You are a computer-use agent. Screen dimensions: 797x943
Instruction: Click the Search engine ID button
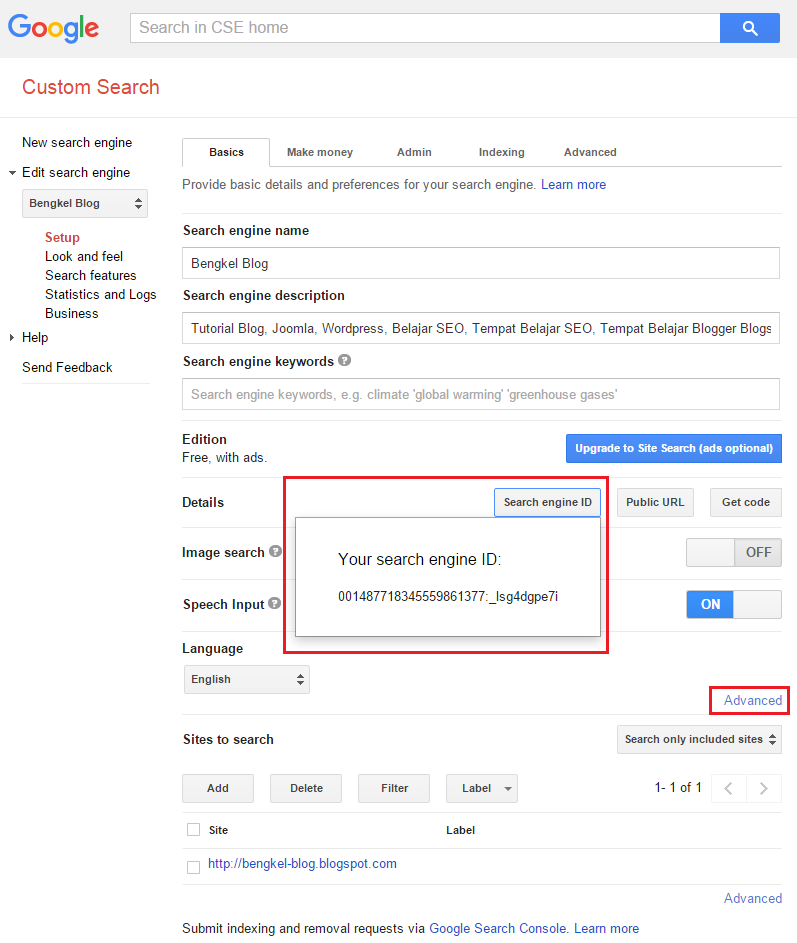pos(547,502)
